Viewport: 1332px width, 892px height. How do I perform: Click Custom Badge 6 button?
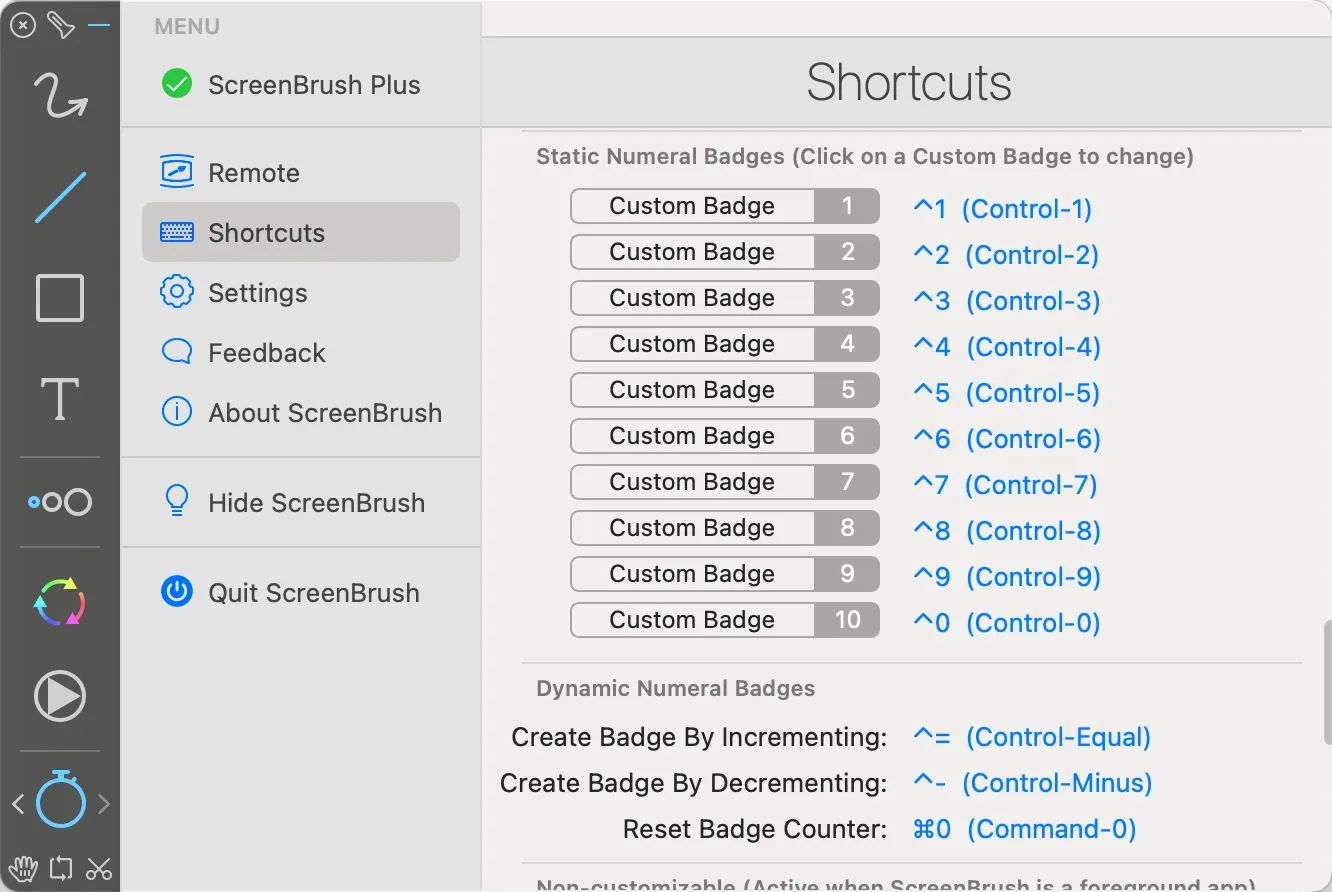(725, 437)
